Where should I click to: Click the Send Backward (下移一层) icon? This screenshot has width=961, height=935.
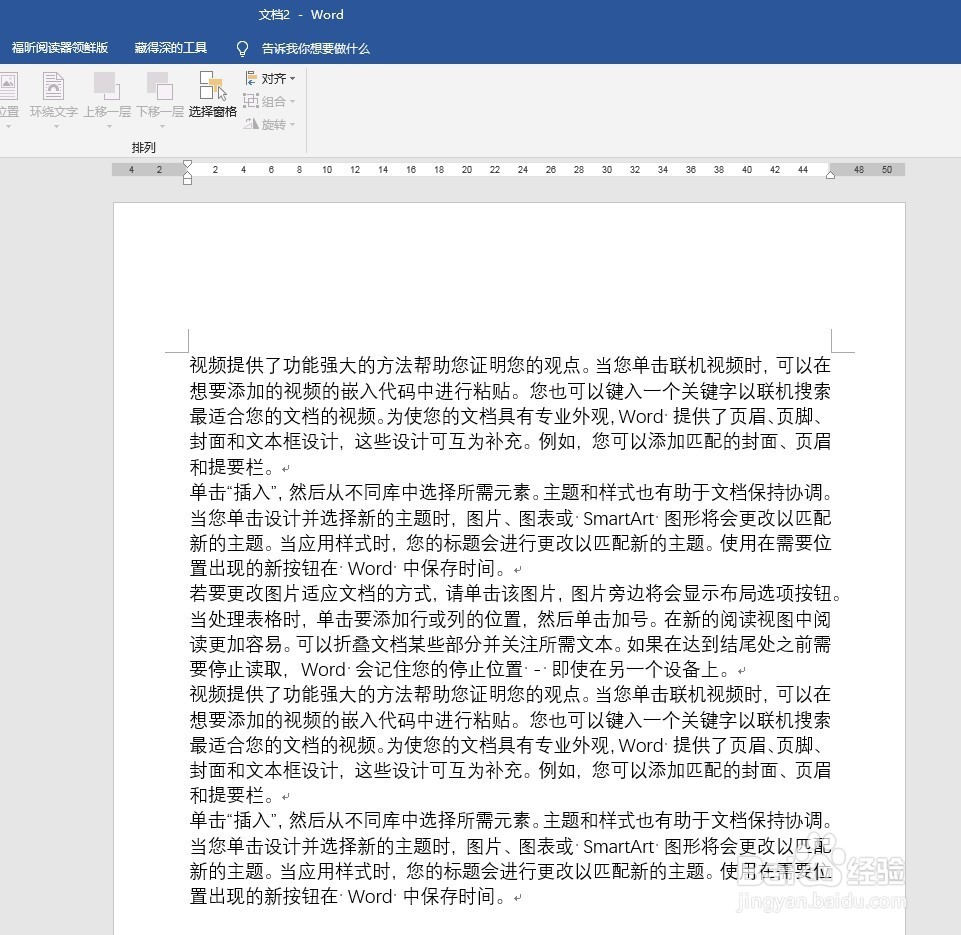coord(158,88)
